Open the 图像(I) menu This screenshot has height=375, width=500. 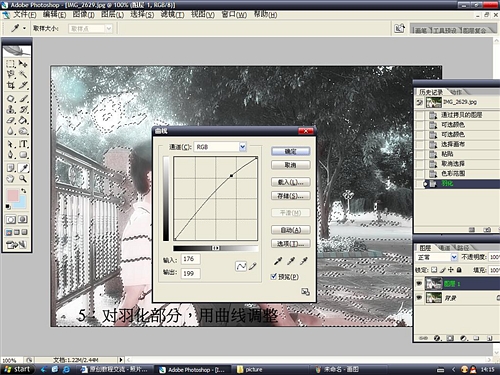83,15
